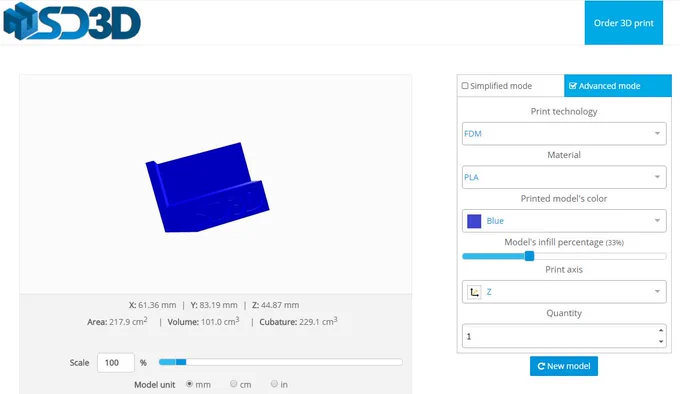The height and width of the screenshot is (394, 680).
Task: Click the Z: 44.87 mm dimension text
Action: [275, 305]
